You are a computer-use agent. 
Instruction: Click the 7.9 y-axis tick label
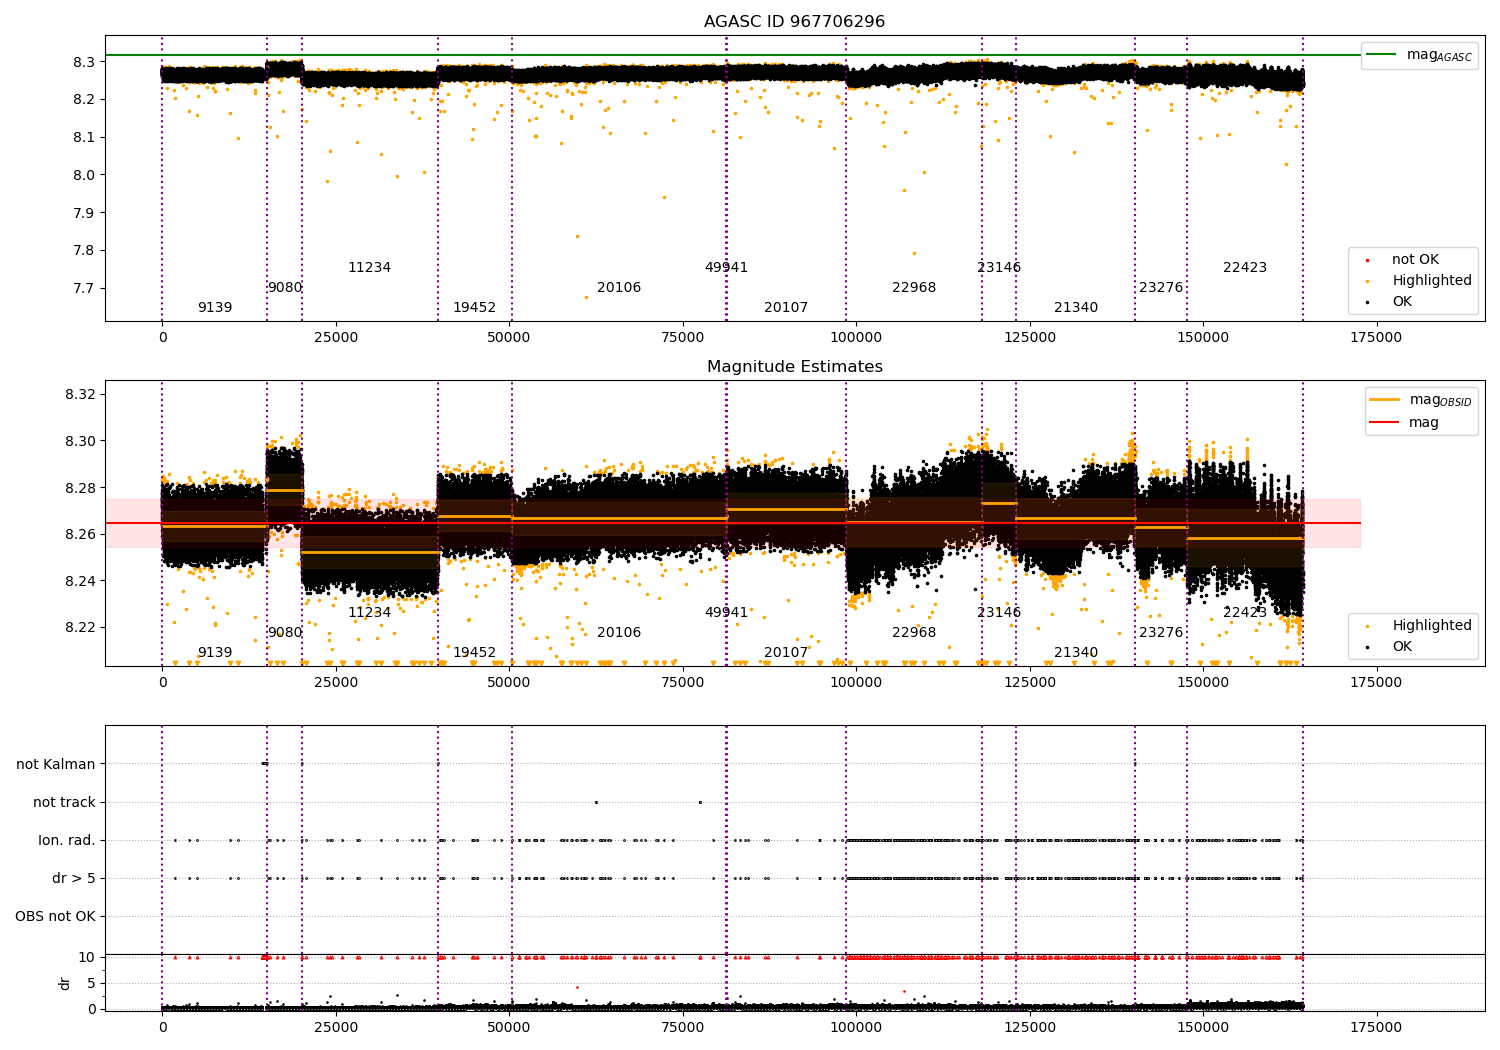(x=85, y=213)
